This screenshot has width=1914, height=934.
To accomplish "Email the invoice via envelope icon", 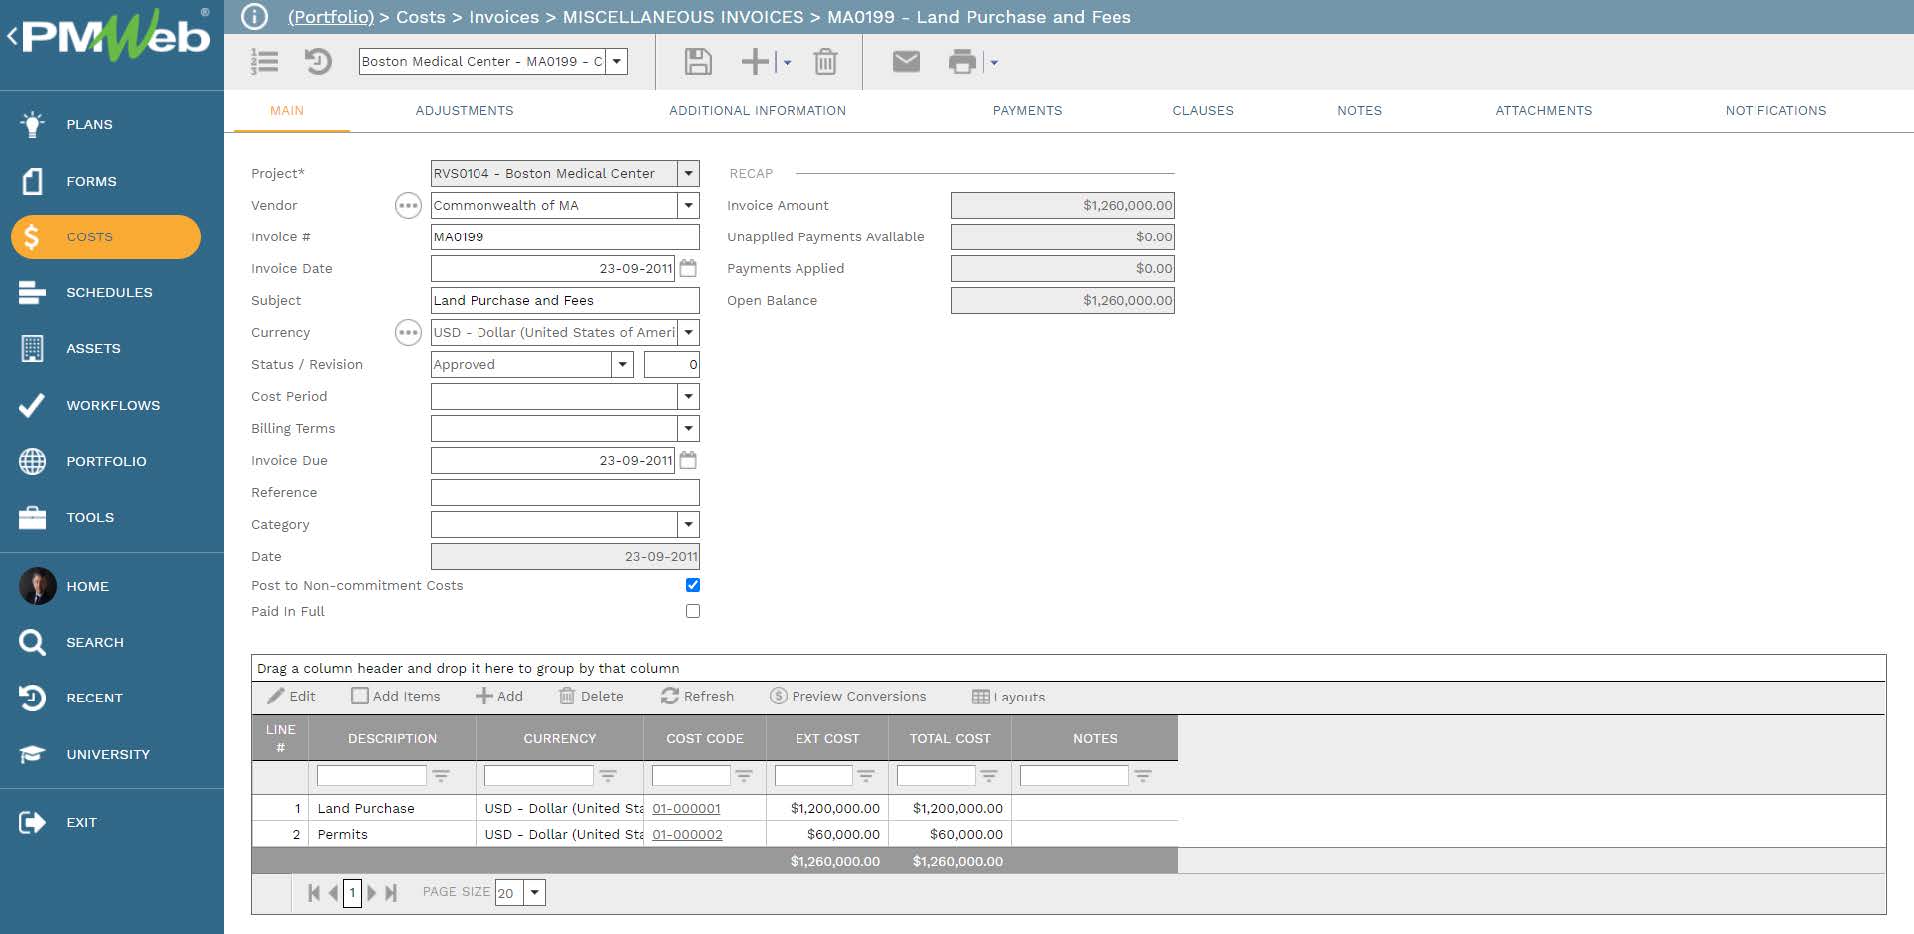I will click(x=906, y=62).
